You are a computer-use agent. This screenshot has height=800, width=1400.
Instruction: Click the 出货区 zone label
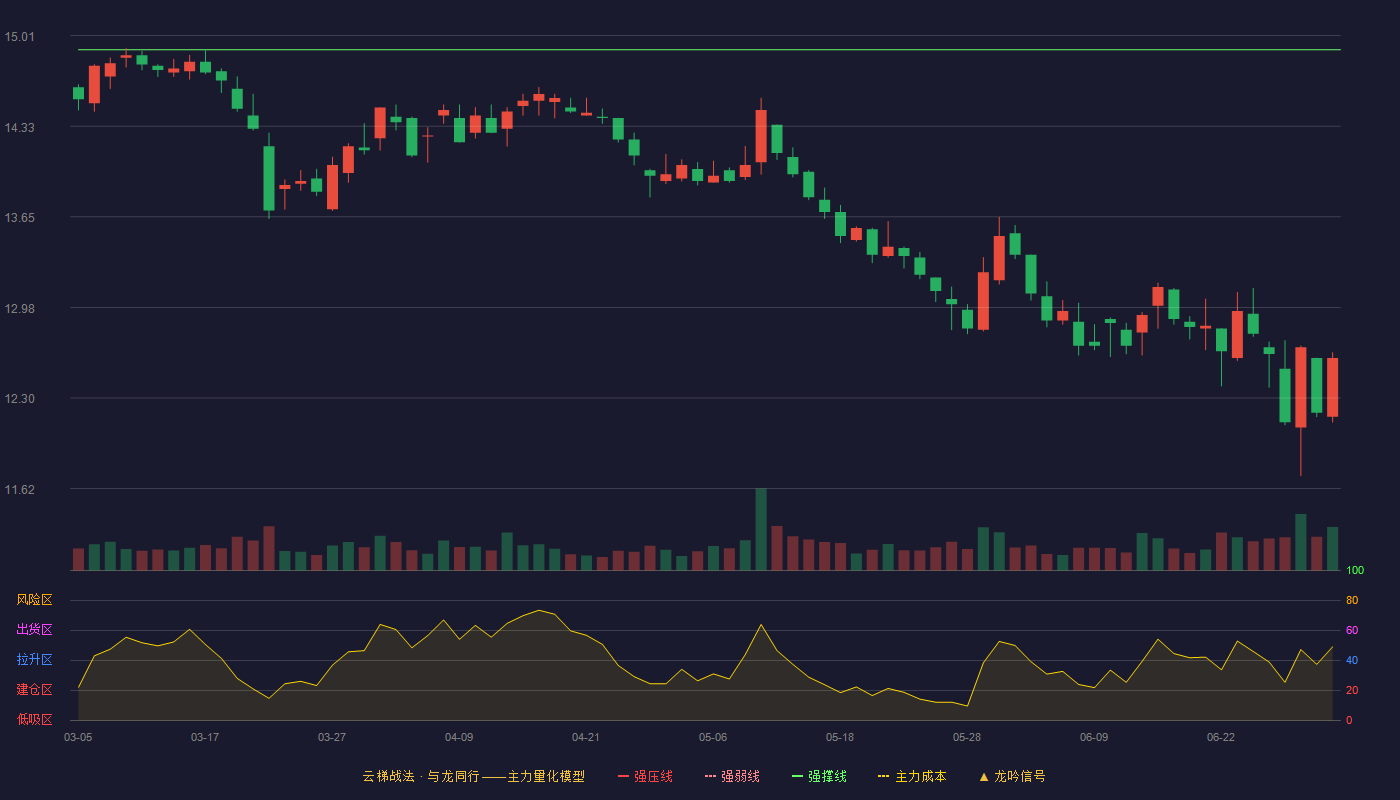34,630
